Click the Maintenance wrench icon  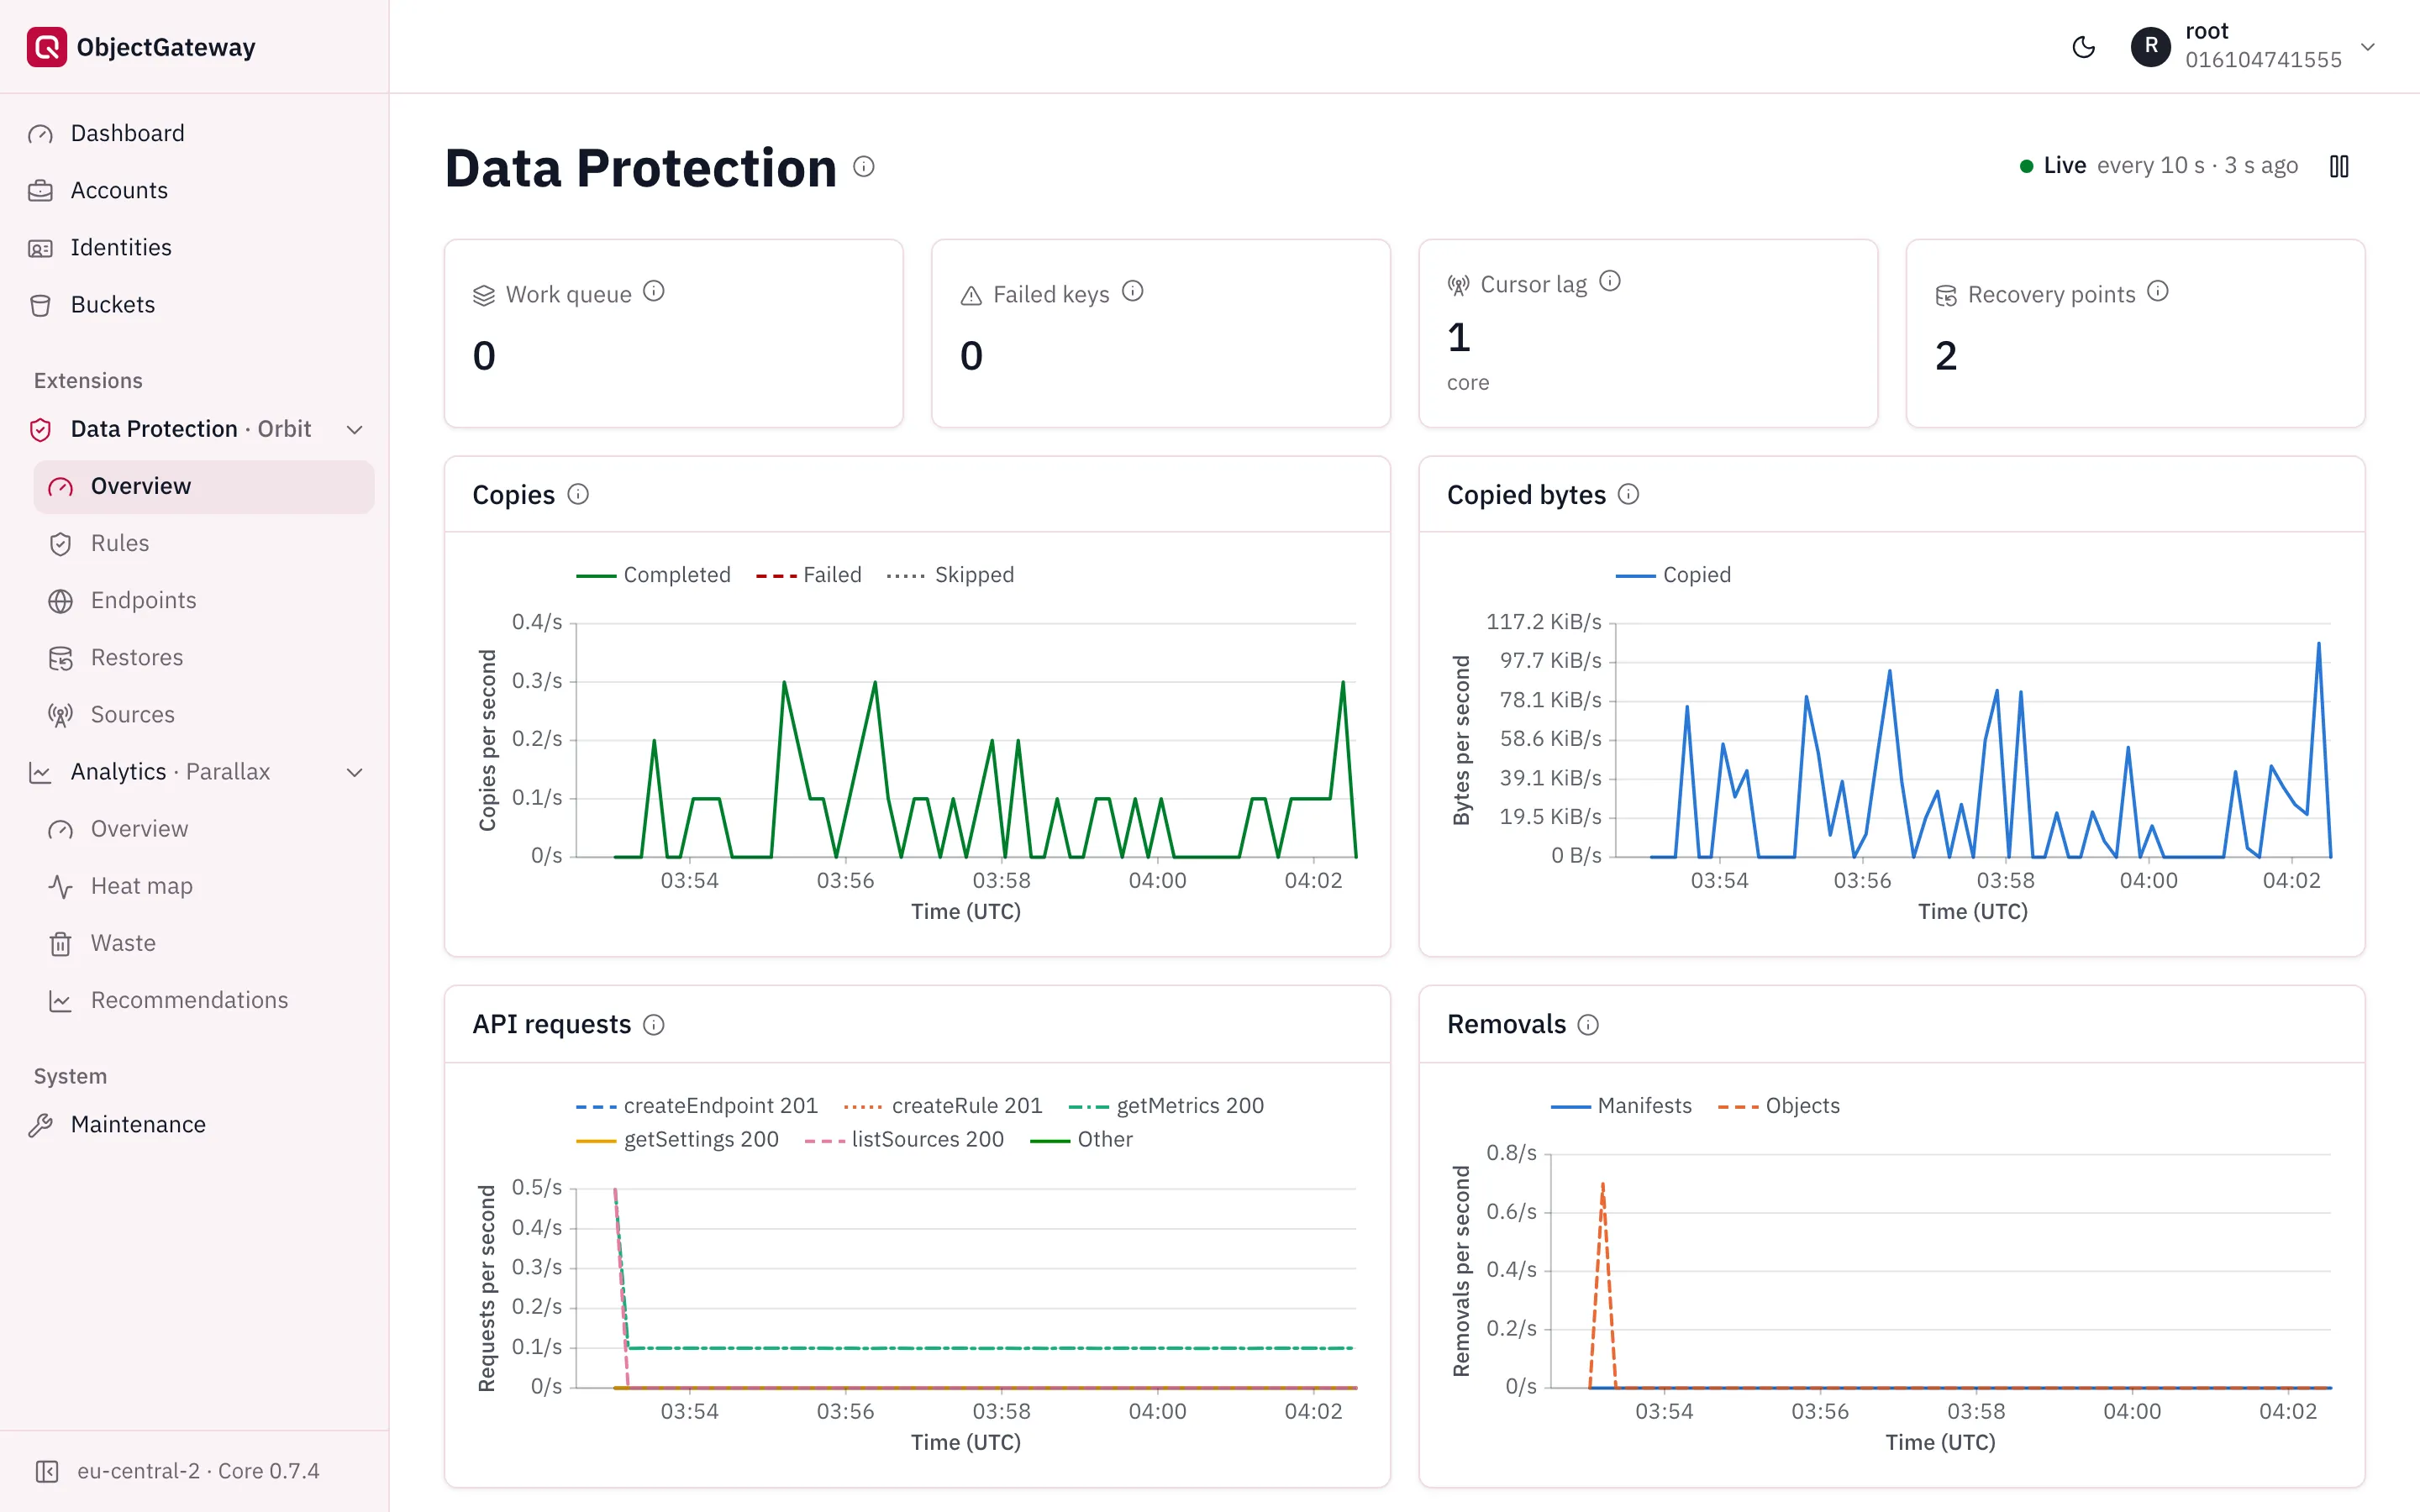tap(40, 1126)
